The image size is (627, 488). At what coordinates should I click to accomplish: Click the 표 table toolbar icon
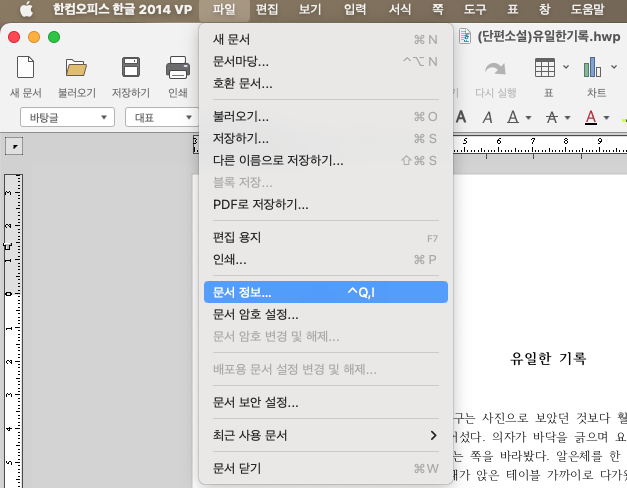click(x=545, y=67)
